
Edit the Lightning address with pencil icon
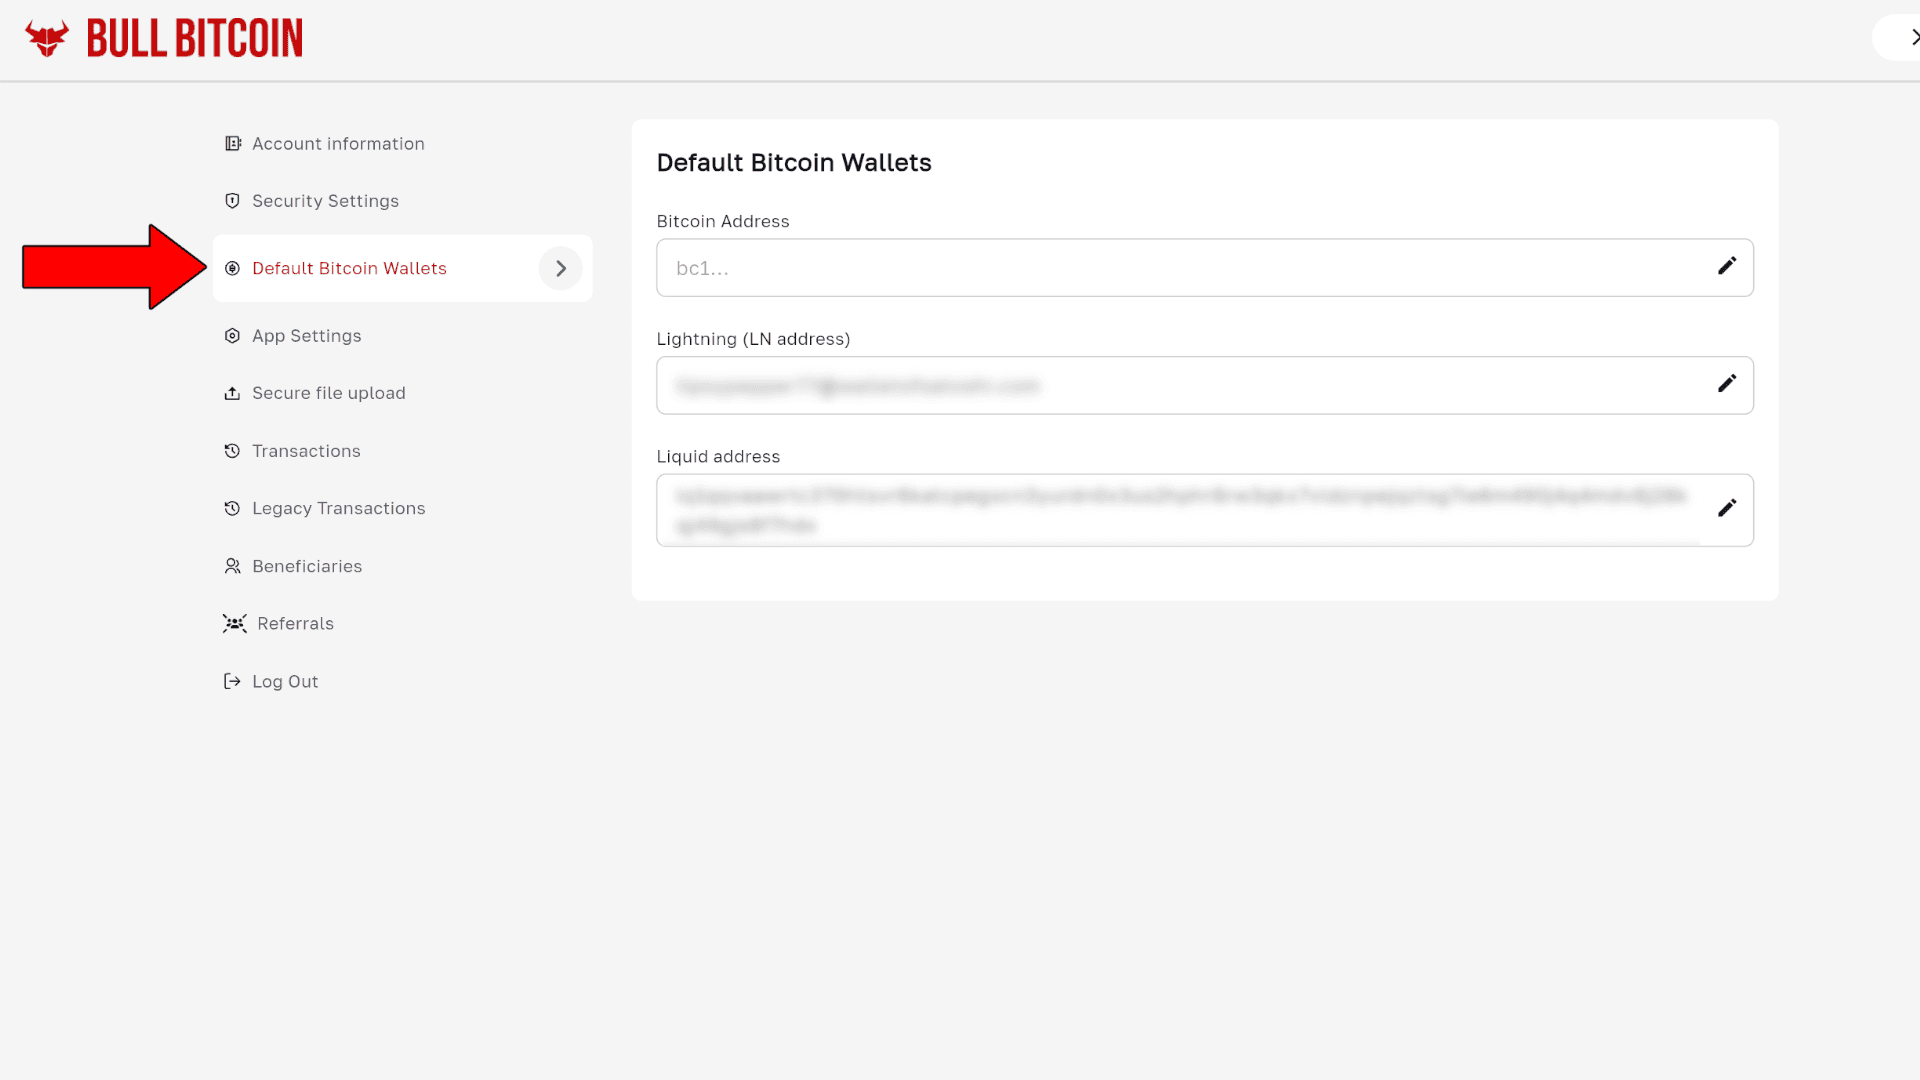(x=1727, y=384)
